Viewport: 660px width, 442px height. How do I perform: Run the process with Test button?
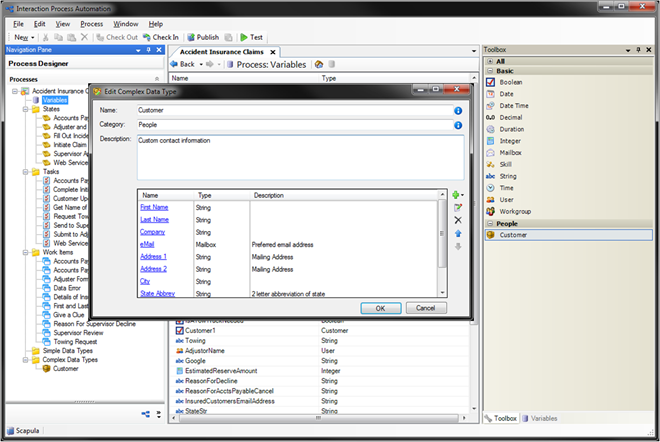tap(251, 37)
